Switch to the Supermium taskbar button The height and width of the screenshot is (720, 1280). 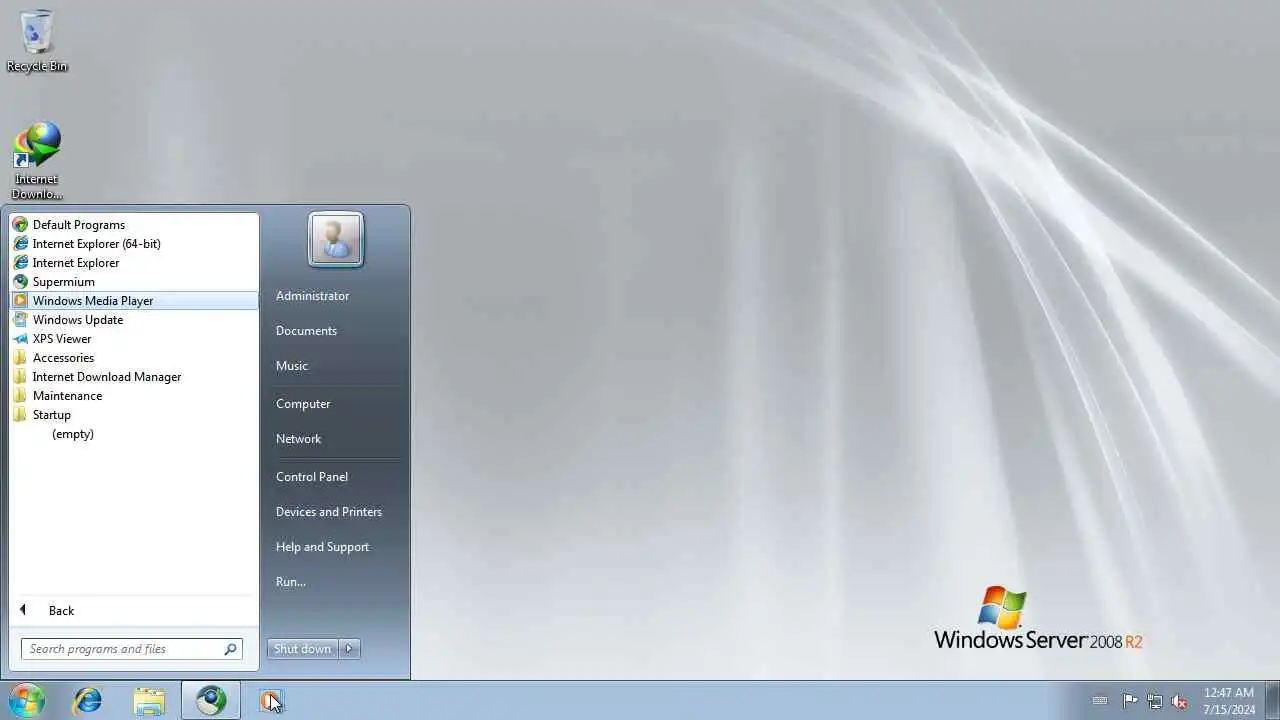(211, 701)
